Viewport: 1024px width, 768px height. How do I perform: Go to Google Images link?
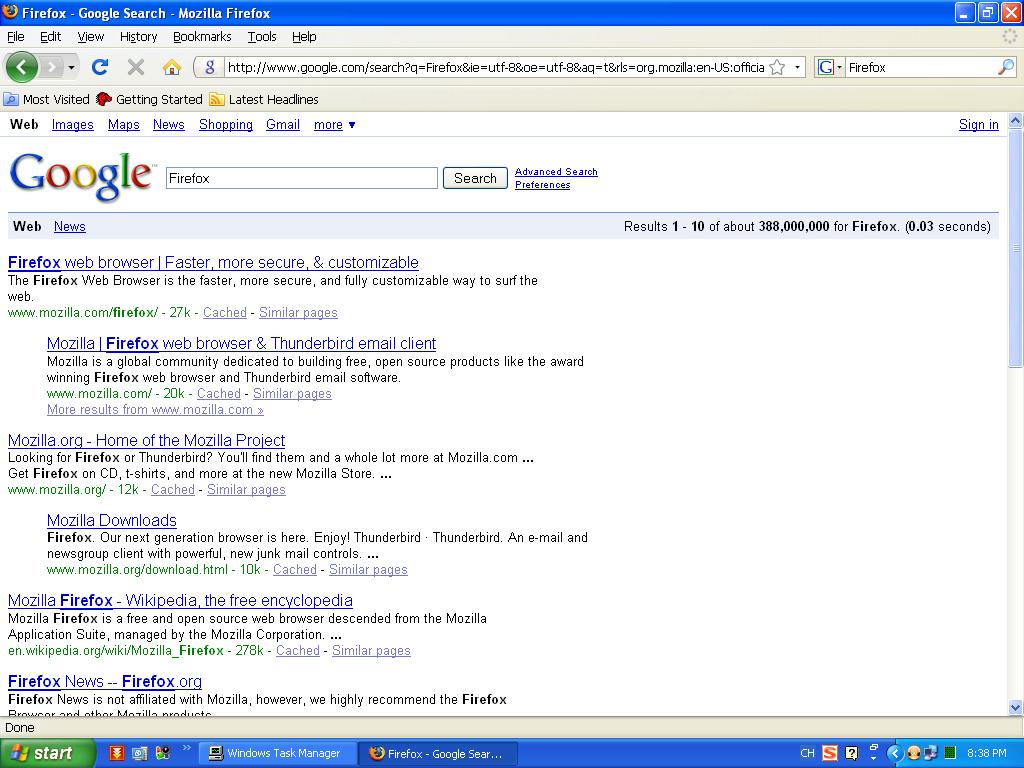point(72,125)
